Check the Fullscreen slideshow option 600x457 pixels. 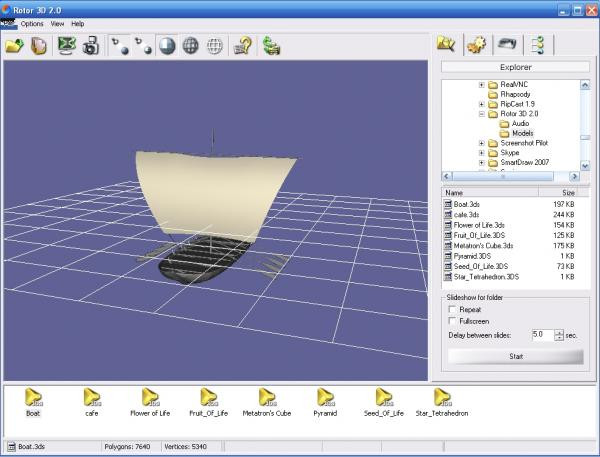453,321
